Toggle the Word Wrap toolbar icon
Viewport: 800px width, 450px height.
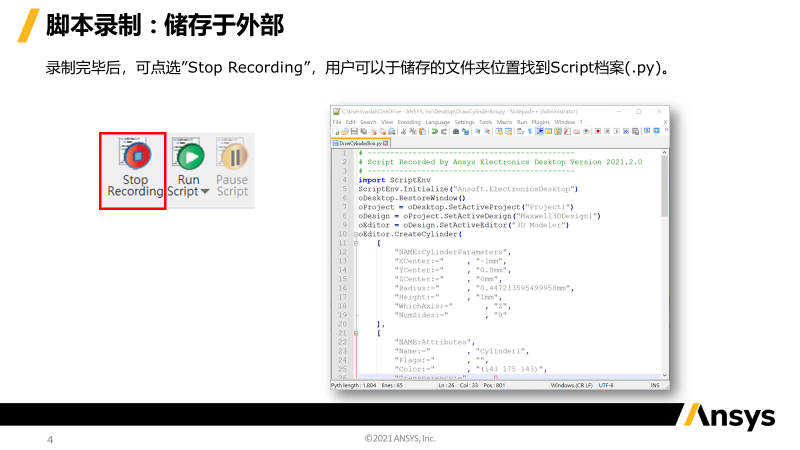520,132
